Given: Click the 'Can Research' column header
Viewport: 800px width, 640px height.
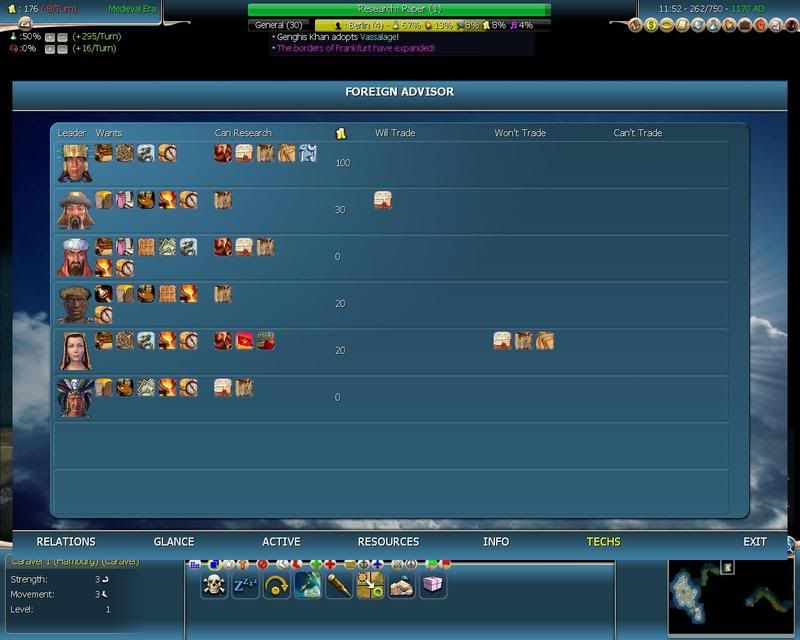Looking at the screenshot, I should click(x=243, y=133).
